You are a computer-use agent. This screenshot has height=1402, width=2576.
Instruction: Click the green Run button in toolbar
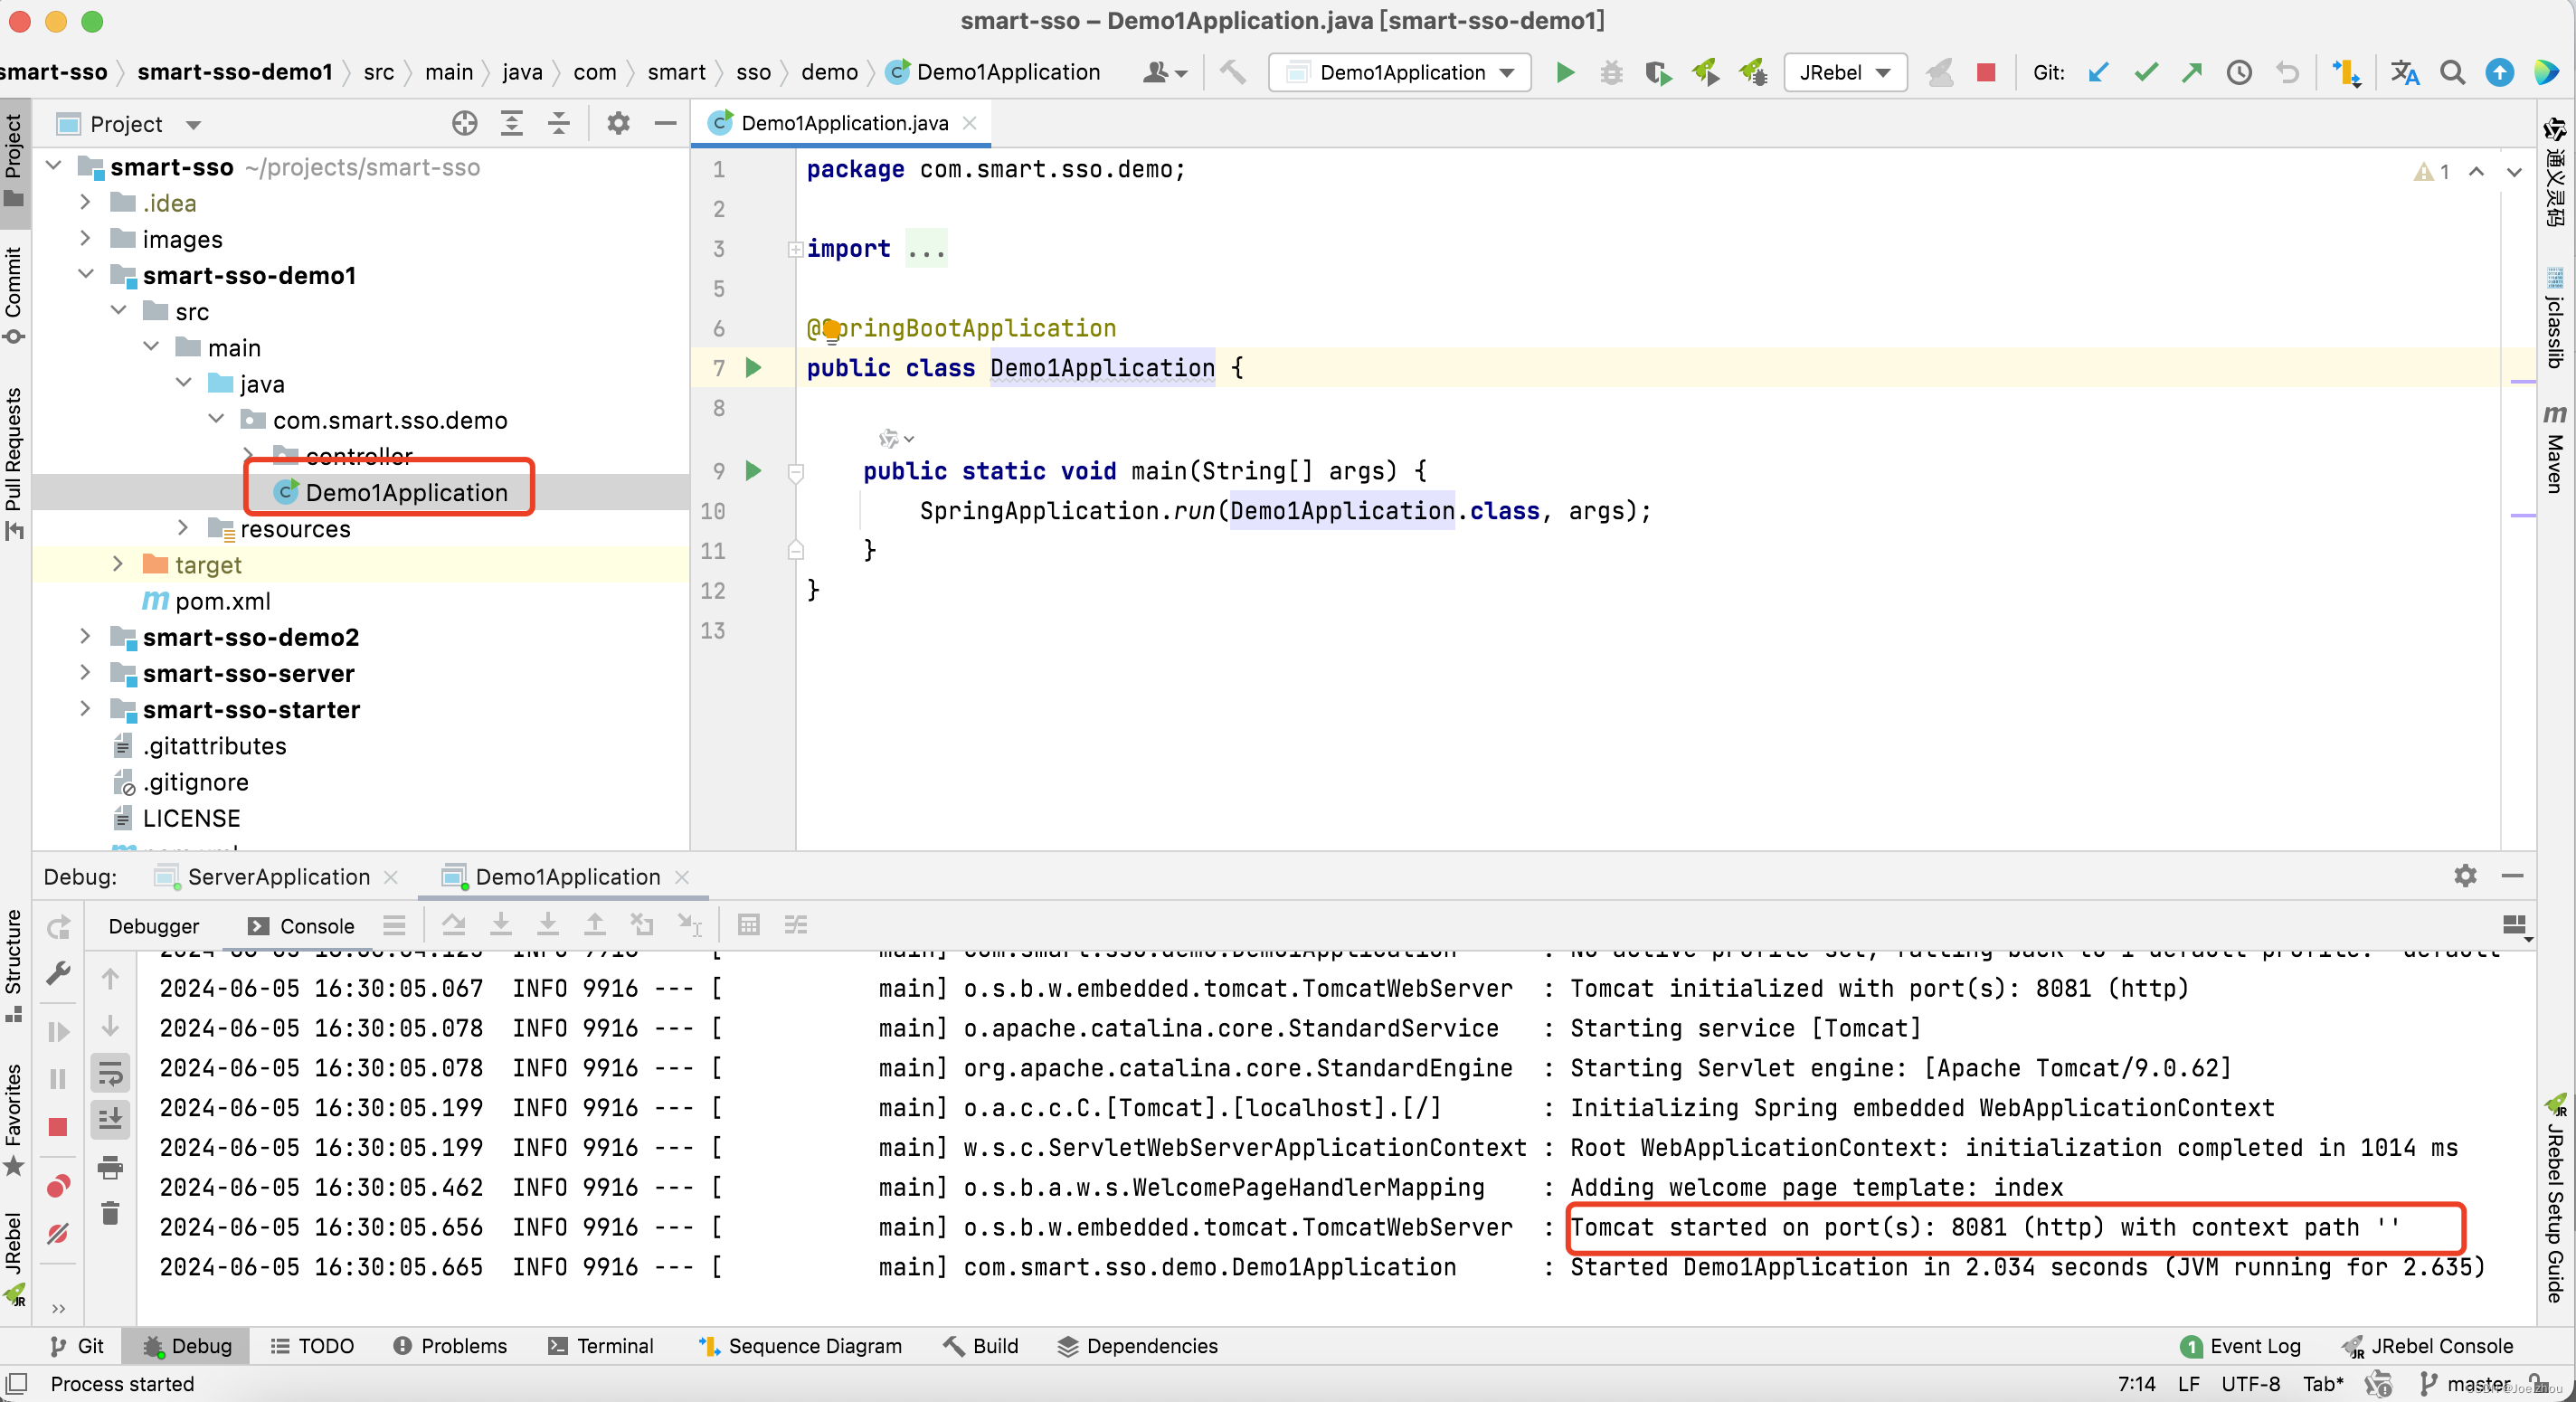1565,72
